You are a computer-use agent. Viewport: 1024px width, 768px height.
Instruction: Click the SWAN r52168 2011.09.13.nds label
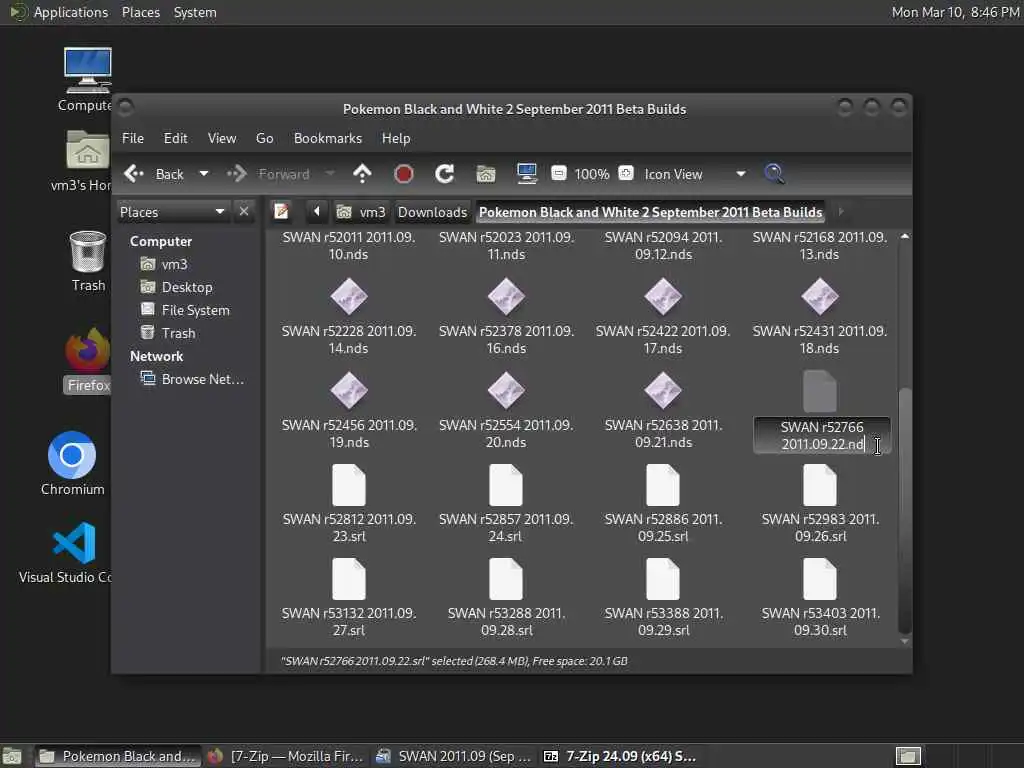(x=820, y=246)
